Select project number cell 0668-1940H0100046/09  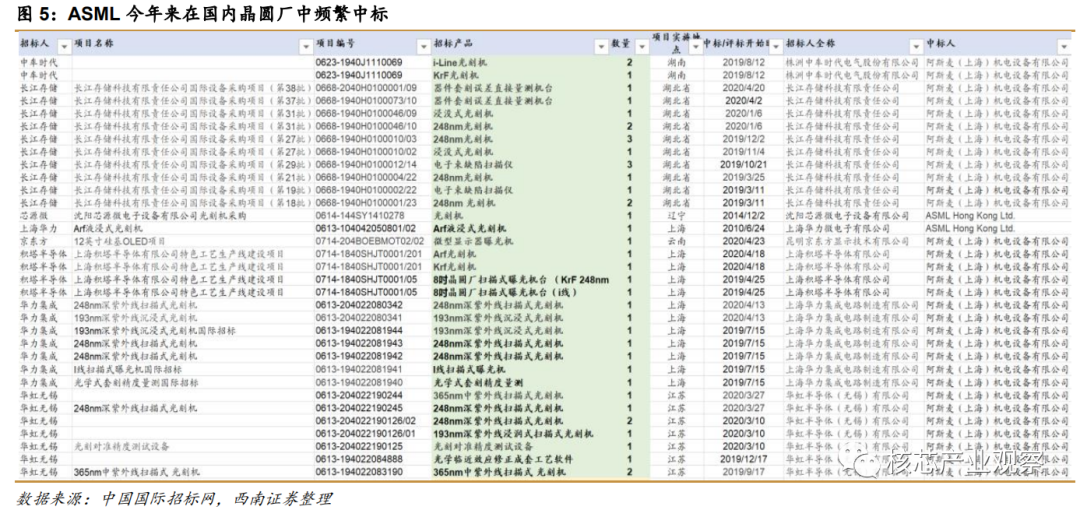[x=366, y=113]
